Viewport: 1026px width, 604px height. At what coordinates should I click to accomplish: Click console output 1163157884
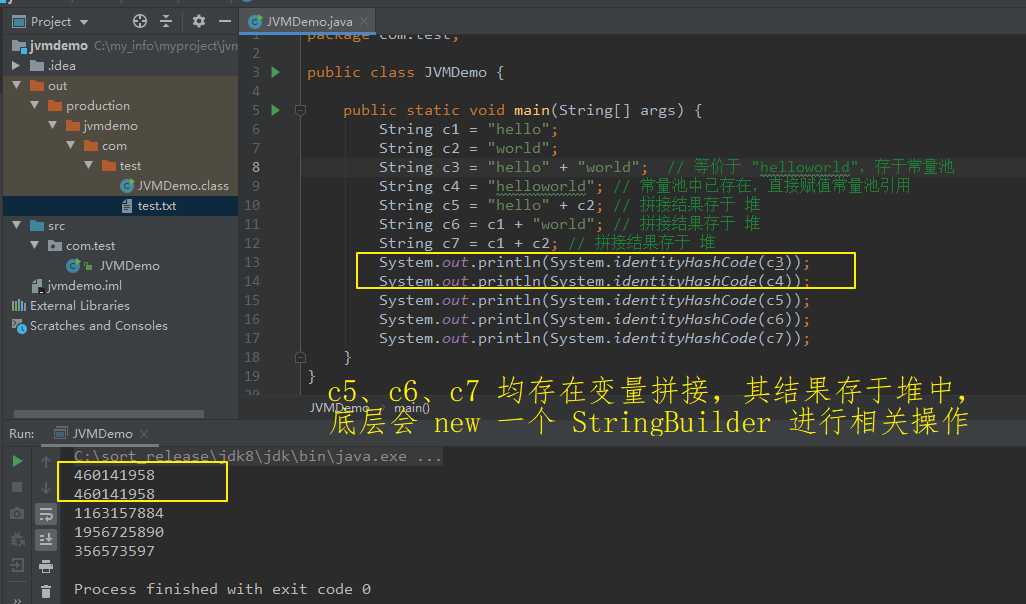[119, 513]
